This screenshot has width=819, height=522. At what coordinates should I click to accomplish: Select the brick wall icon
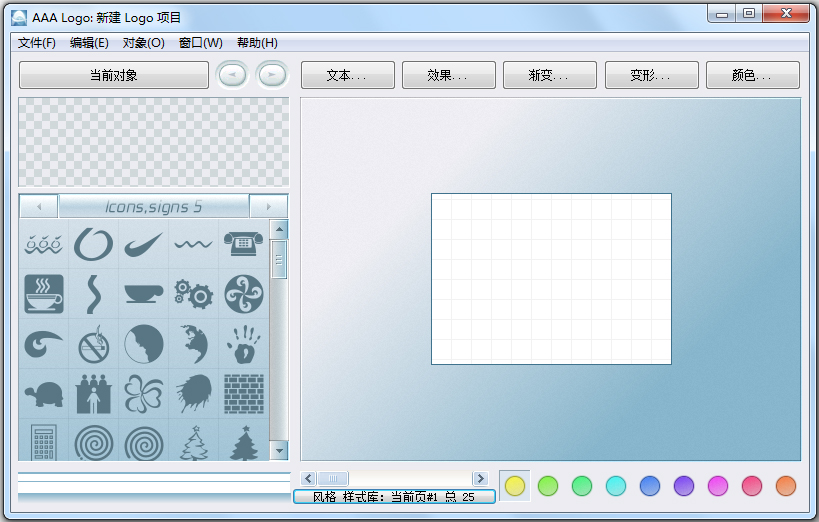[x=243, y=394]
